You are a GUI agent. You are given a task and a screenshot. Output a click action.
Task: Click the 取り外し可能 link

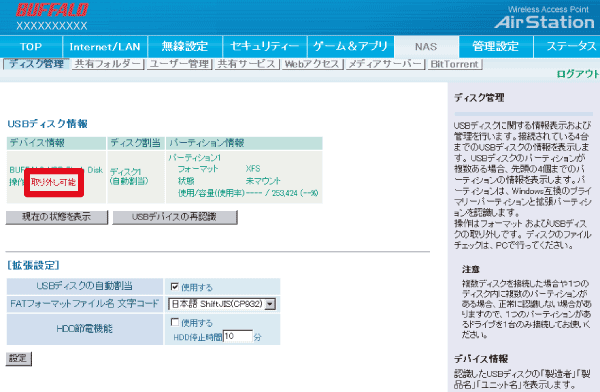[54, 182]
